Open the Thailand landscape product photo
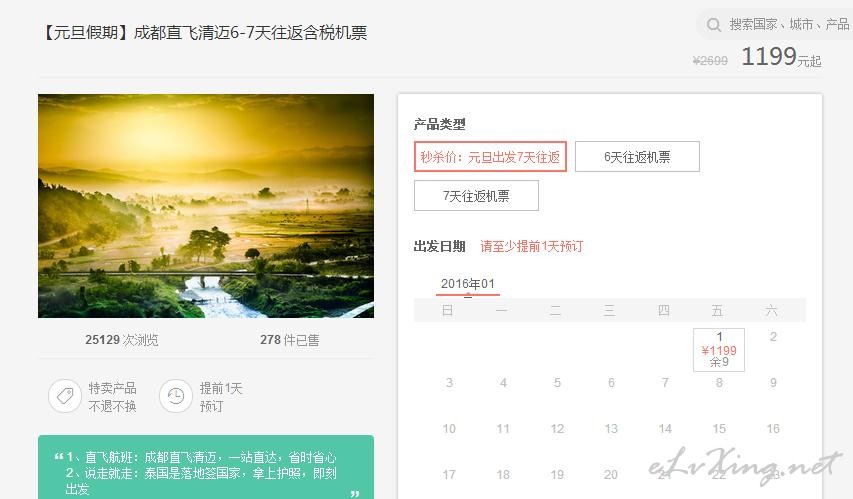This screenshot has height=499, width=853. coord(206,206)
